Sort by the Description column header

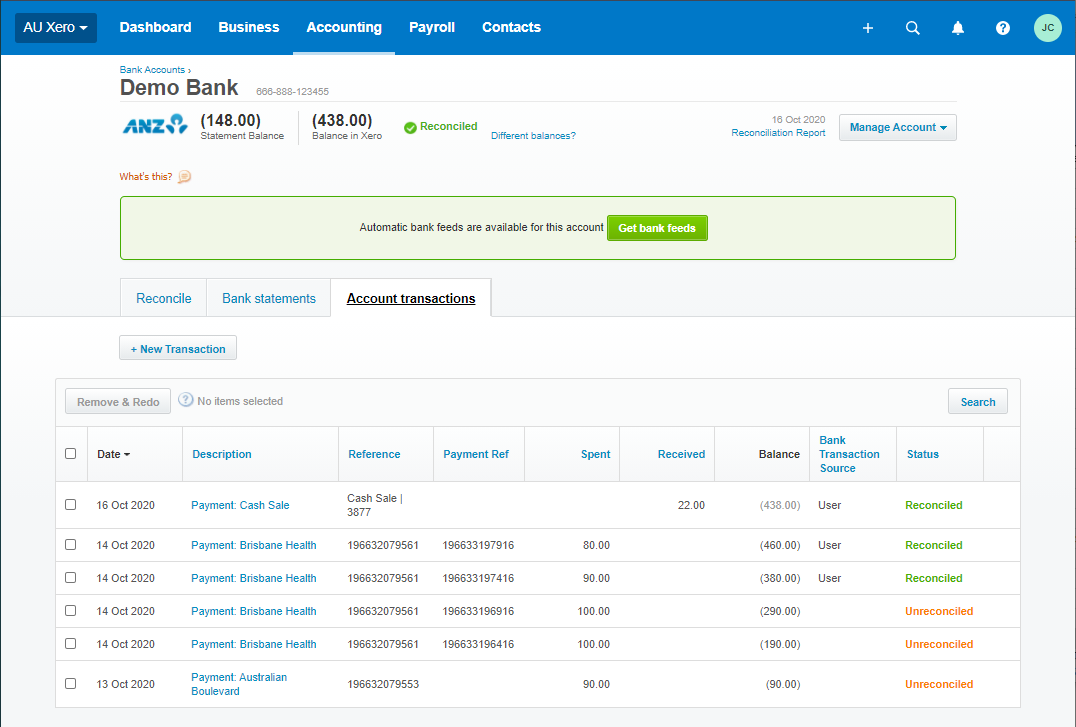click(222, 454)
